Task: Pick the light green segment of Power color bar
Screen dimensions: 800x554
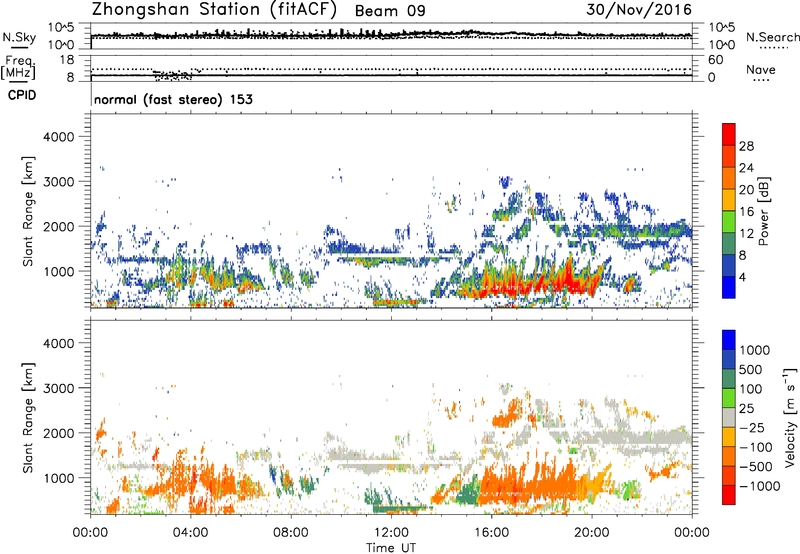Action: (x=729, y=222)
